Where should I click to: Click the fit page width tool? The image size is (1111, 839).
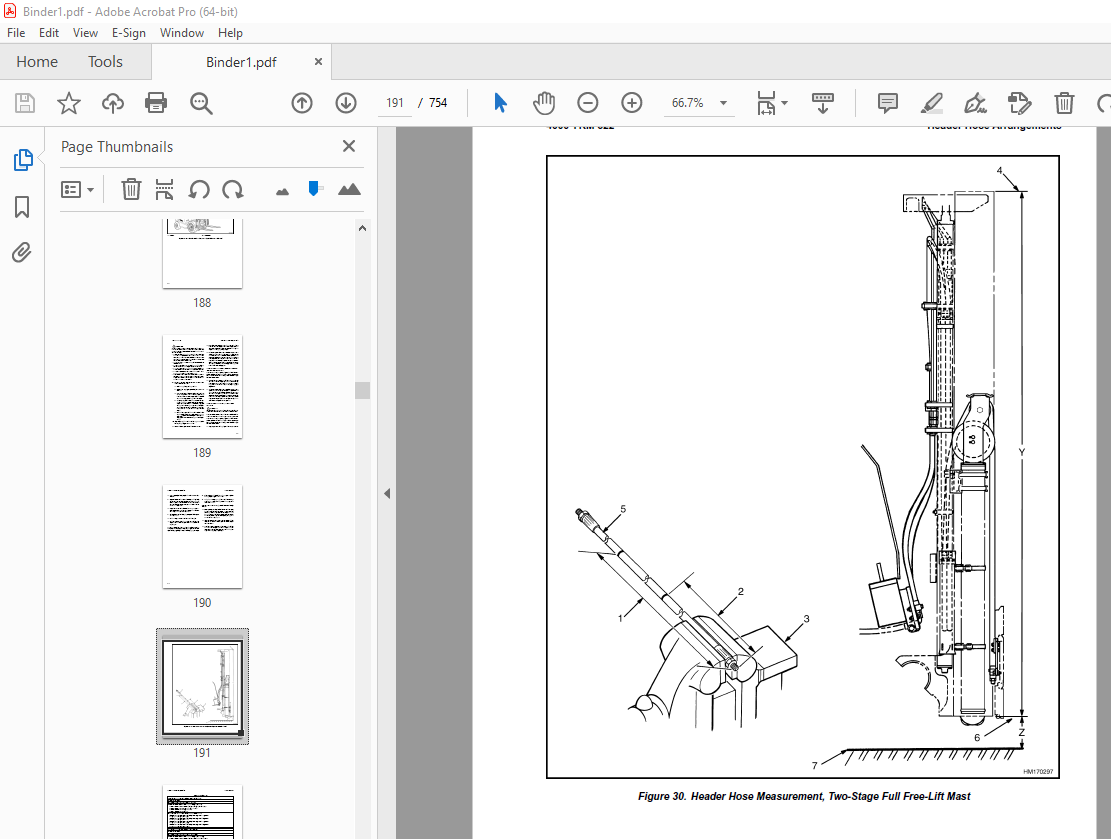[x=766, y=103]
